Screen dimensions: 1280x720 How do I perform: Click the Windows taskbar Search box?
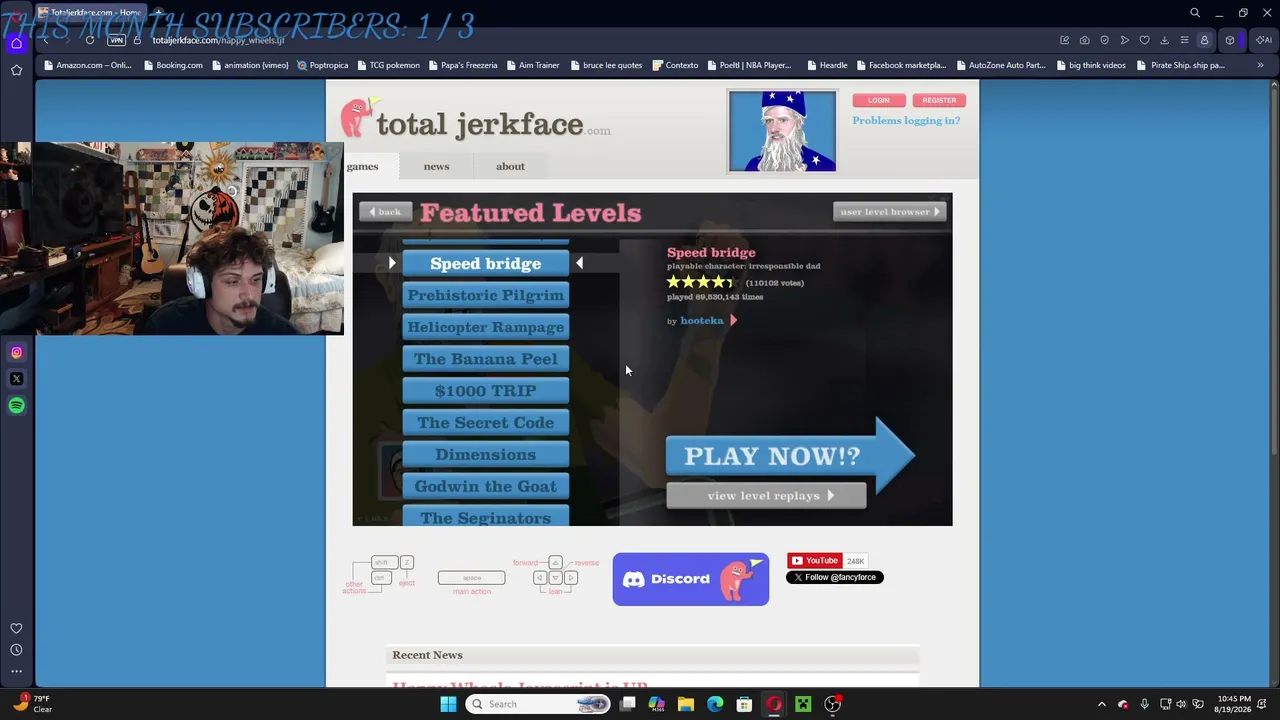[538, 704]
